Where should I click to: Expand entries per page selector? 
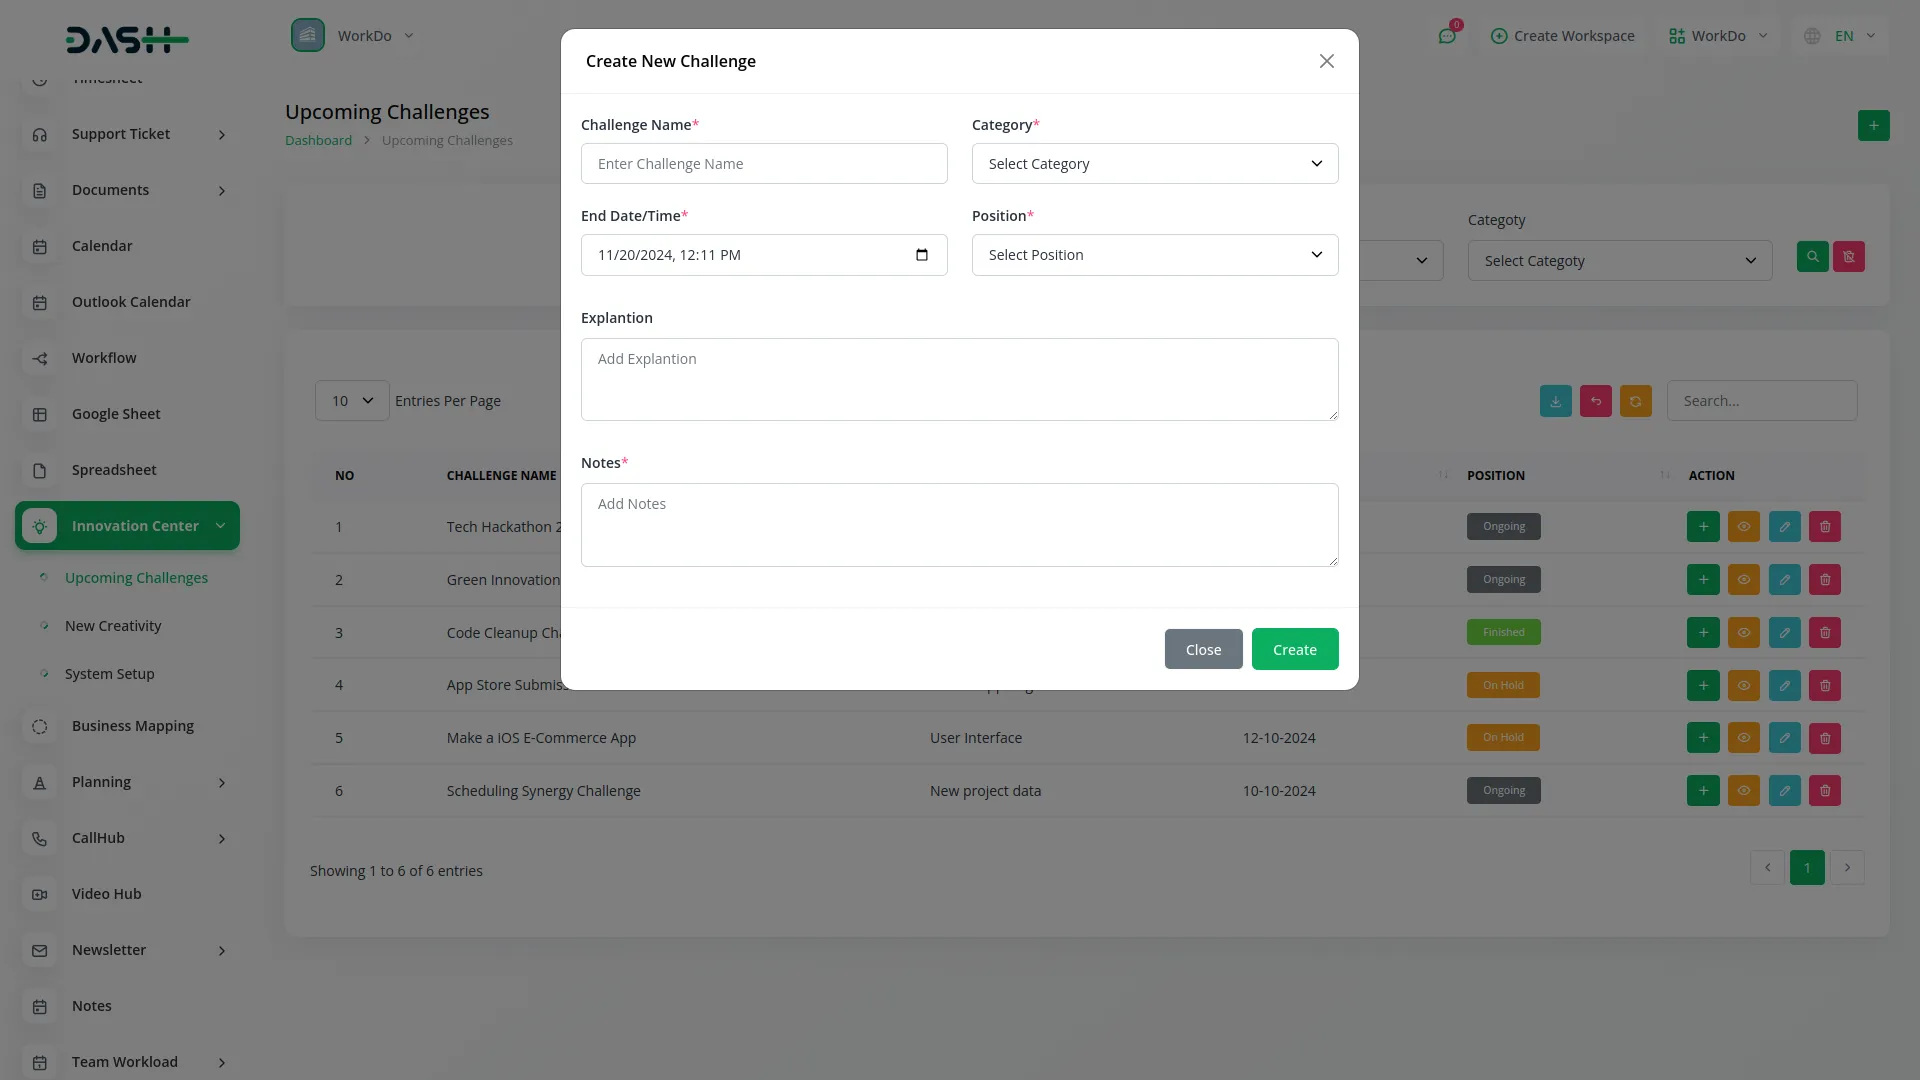[351, 401]
